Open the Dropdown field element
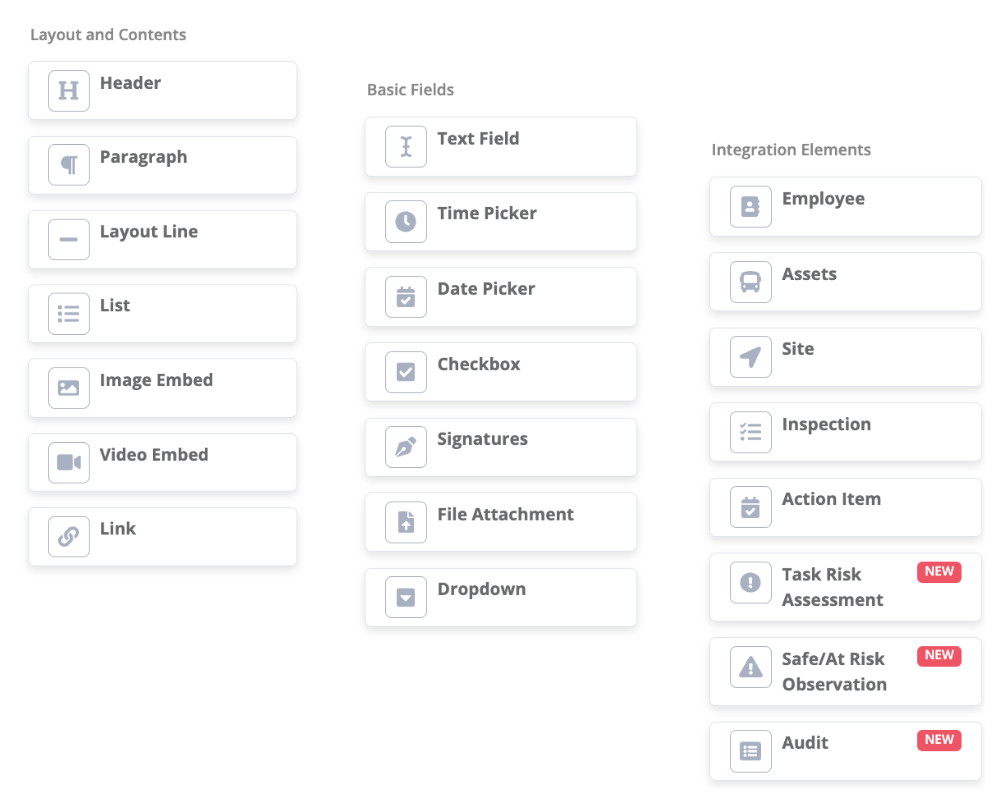Viewport: 1000px width, 800px height. (500, 597)
